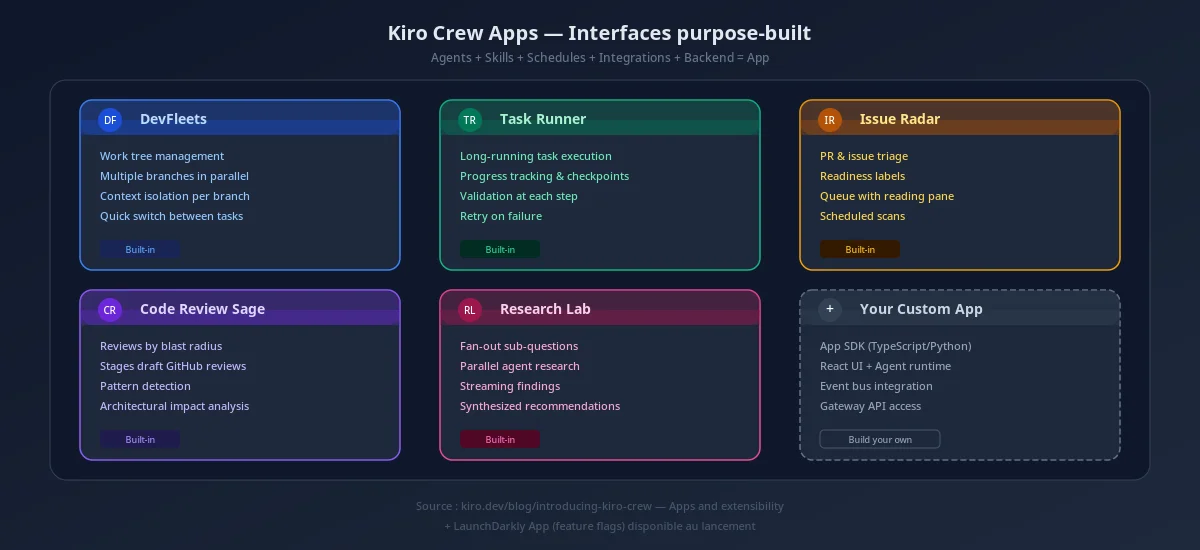Click Long-running task execution text
Image resolution: width=1200 pixels, height=550 pixels.
pos(536,156)
